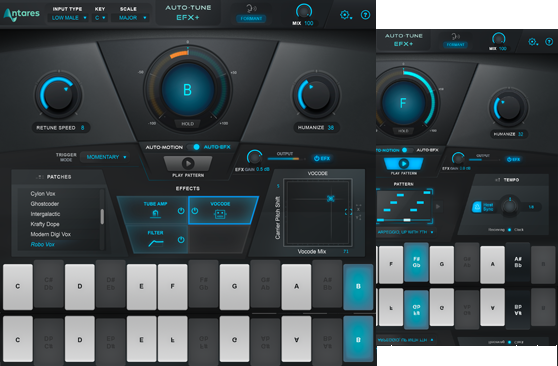Click the Retune Speed value 8

(83, 127)
